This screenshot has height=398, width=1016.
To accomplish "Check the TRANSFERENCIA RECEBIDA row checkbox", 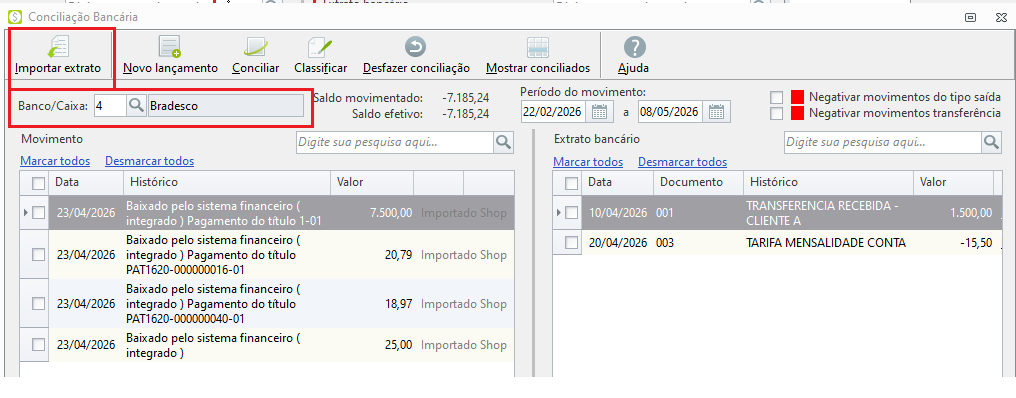I will 572,213.
